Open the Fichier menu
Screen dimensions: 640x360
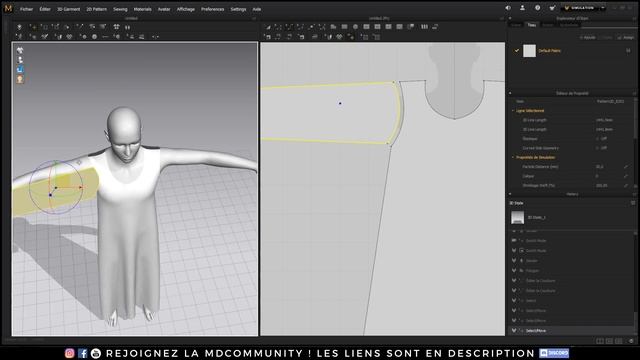26,9
